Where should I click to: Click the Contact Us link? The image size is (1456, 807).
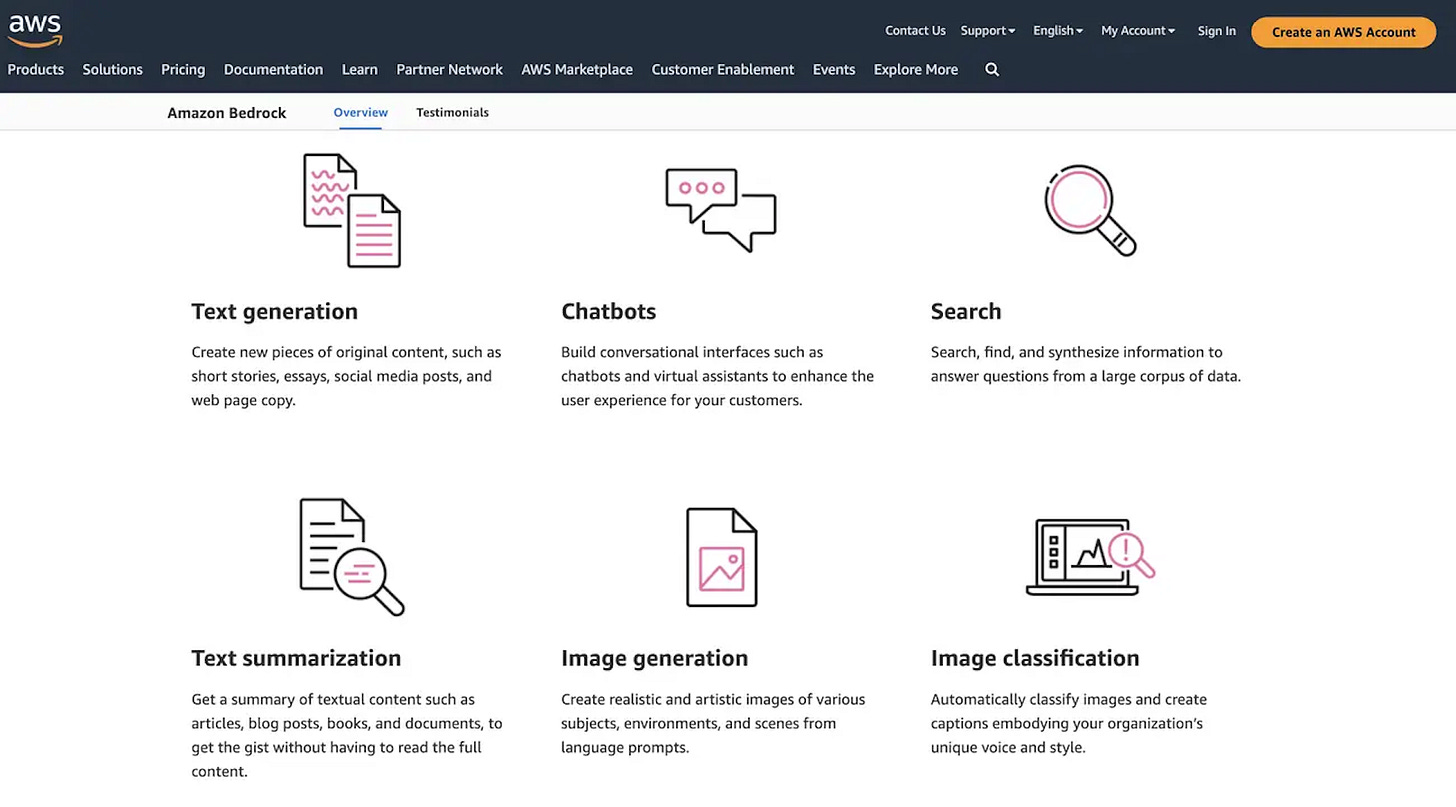tap(915, 31)
